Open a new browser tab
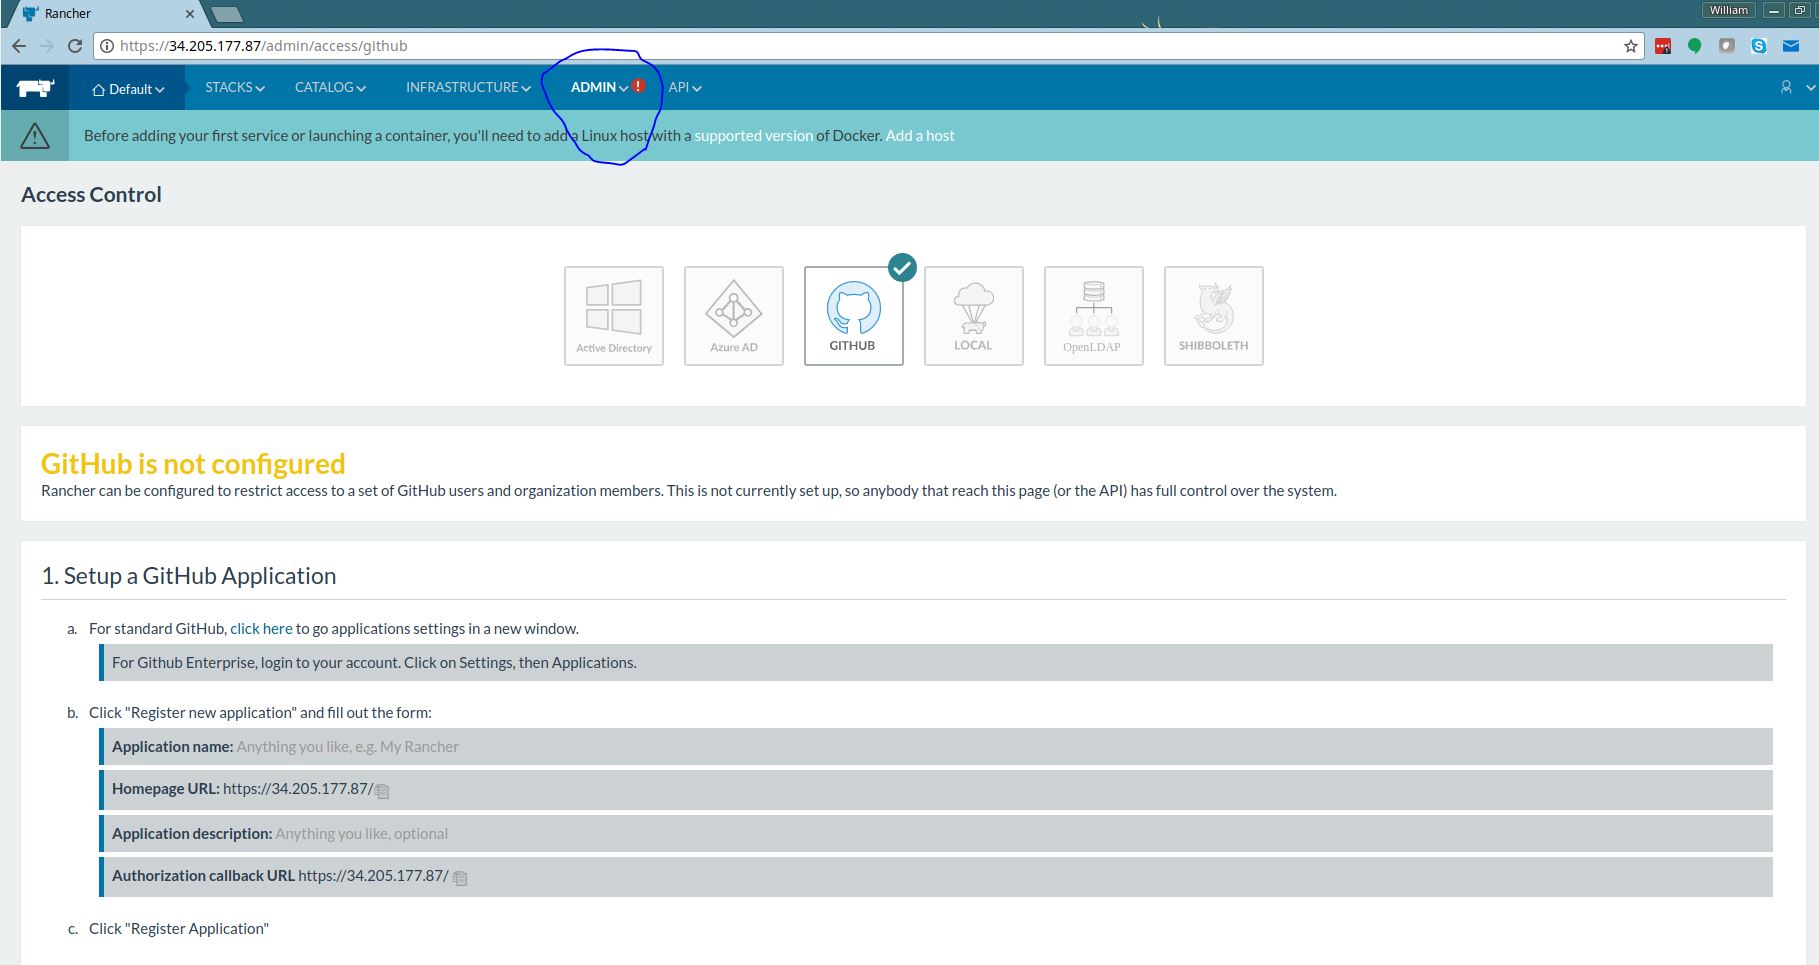Screen dimensions: 1819x965 (x=227, y=14)
